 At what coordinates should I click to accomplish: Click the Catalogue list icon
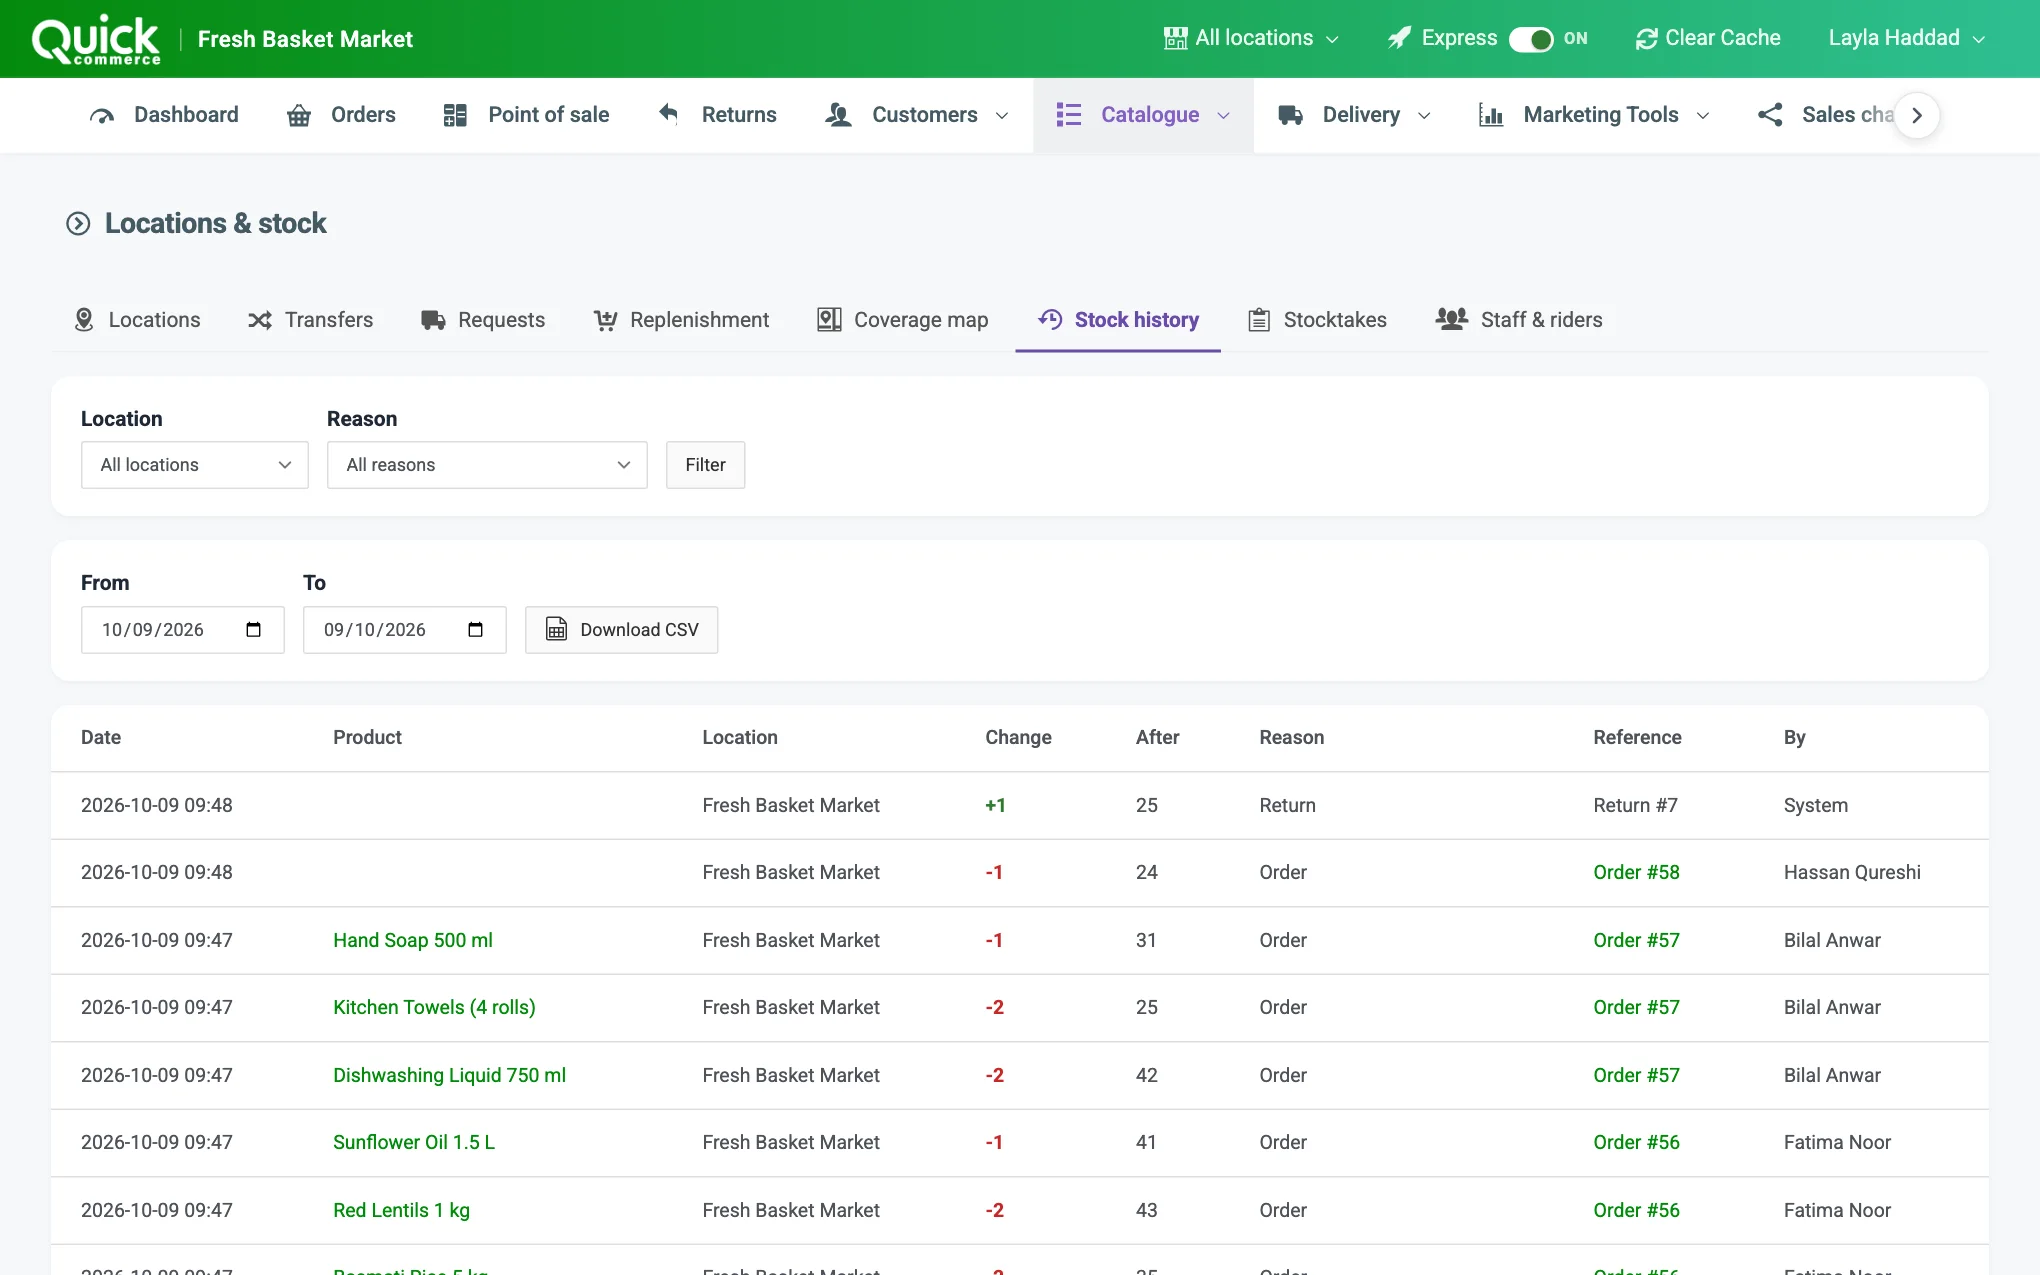point(1069,115)
